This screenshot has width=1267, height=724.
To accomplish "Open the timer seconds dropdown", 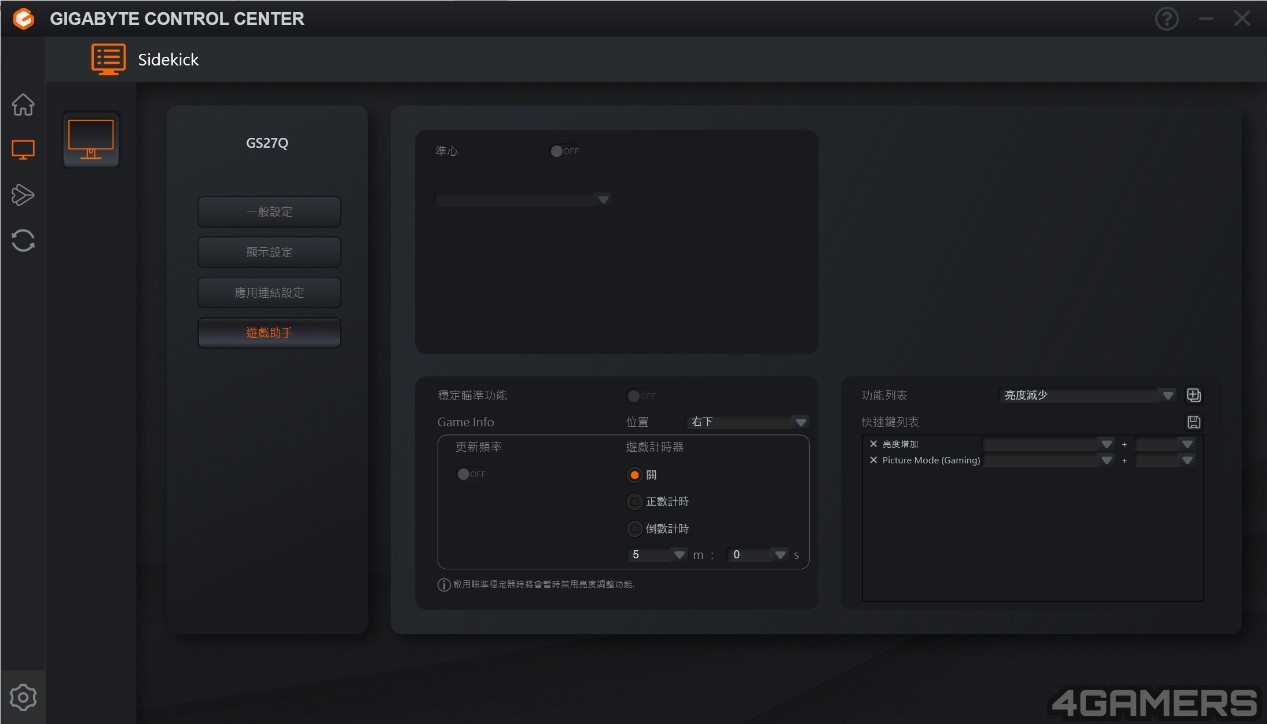I will [759, 555].
